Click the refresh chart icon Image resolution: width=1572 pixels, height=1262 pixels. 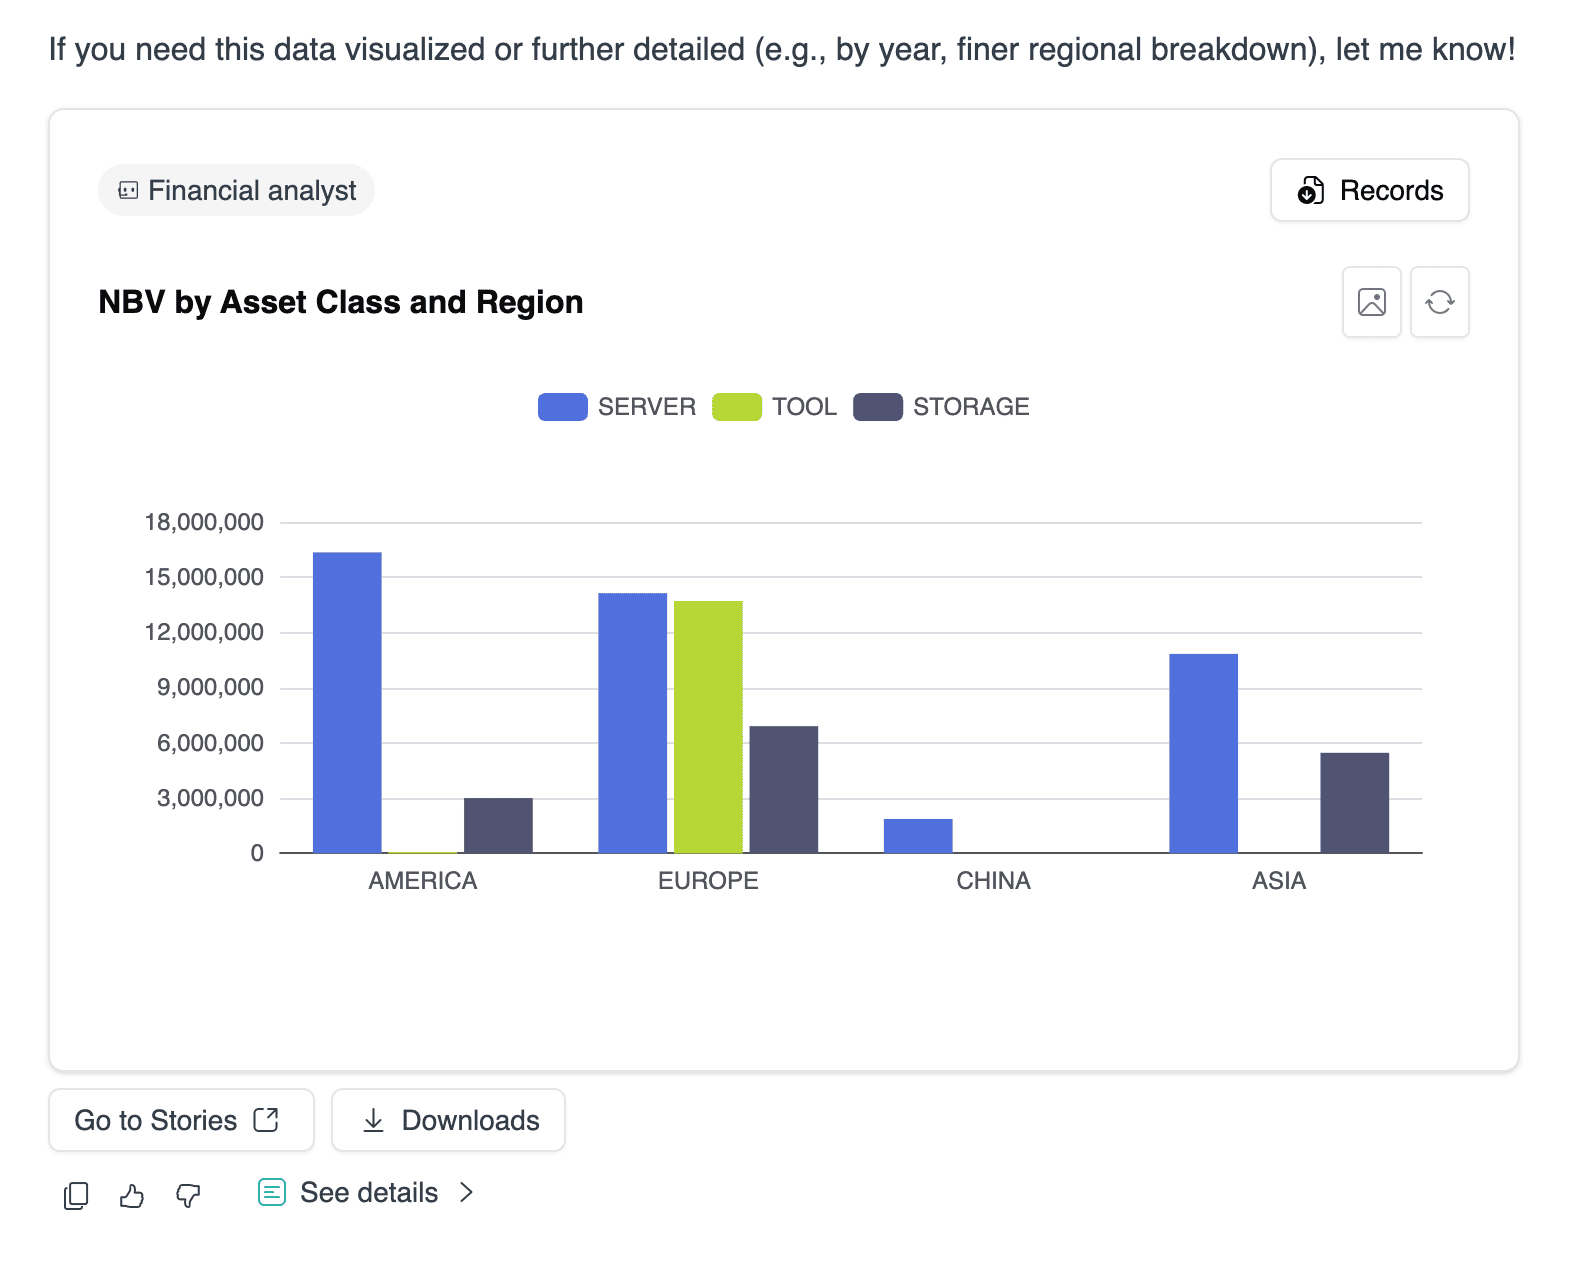point(1439,302)
